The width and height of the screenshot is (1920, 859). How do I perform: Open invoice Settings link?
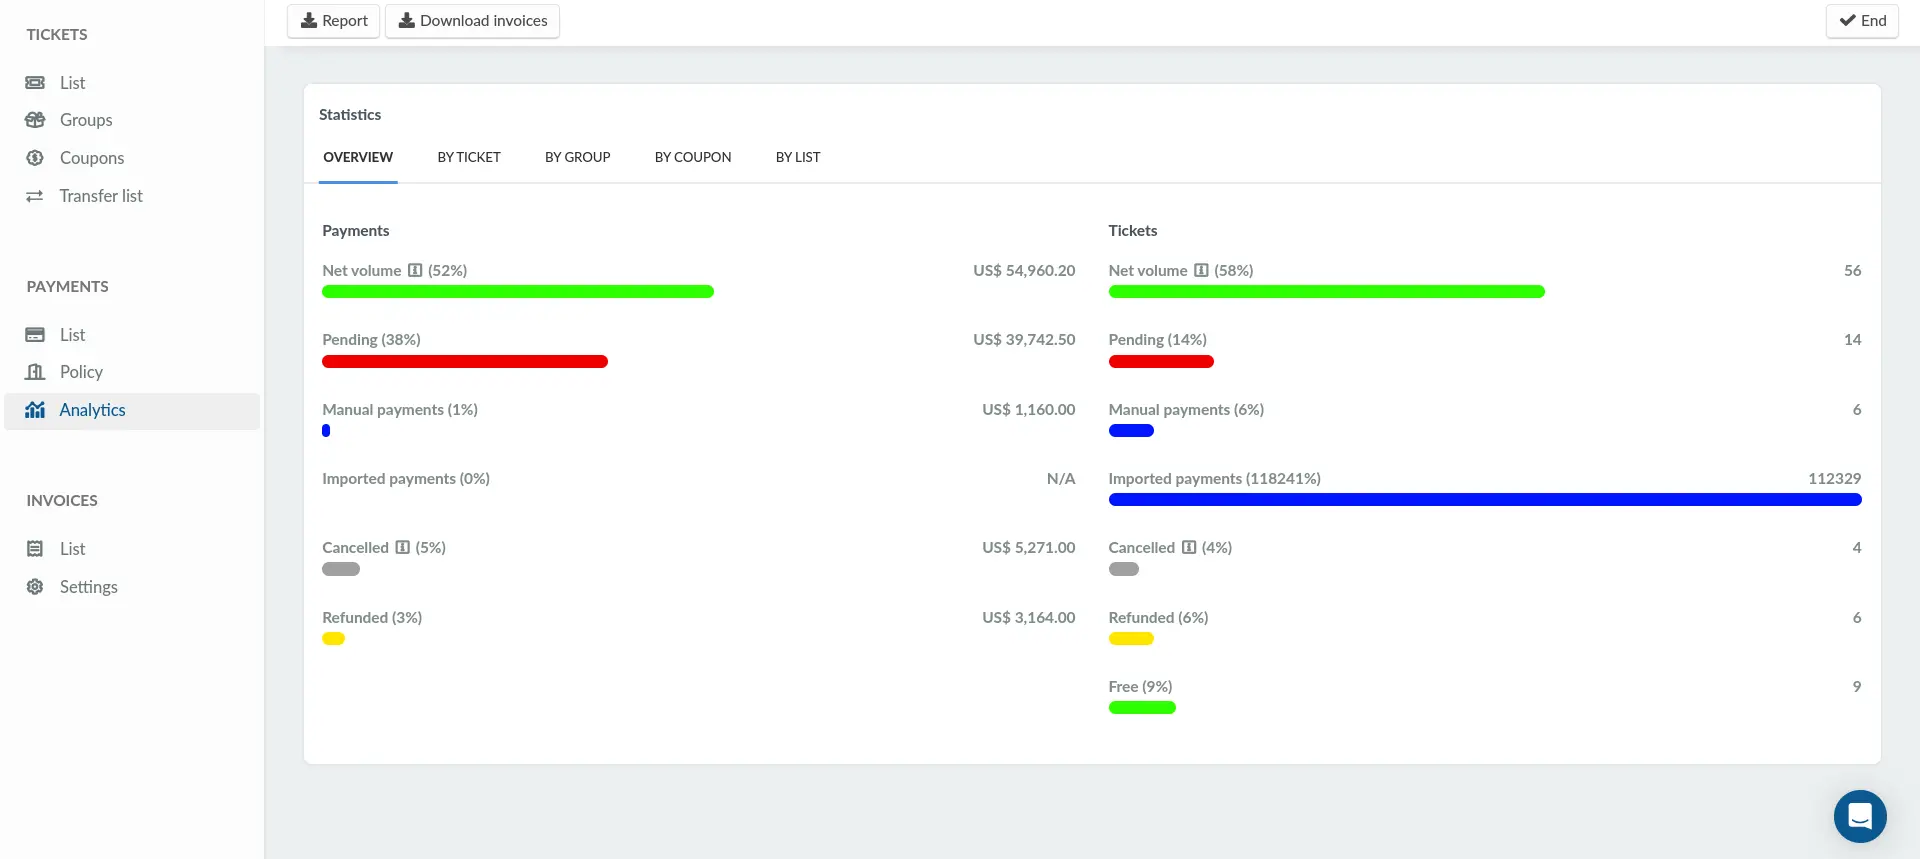(x=89, y=587)
